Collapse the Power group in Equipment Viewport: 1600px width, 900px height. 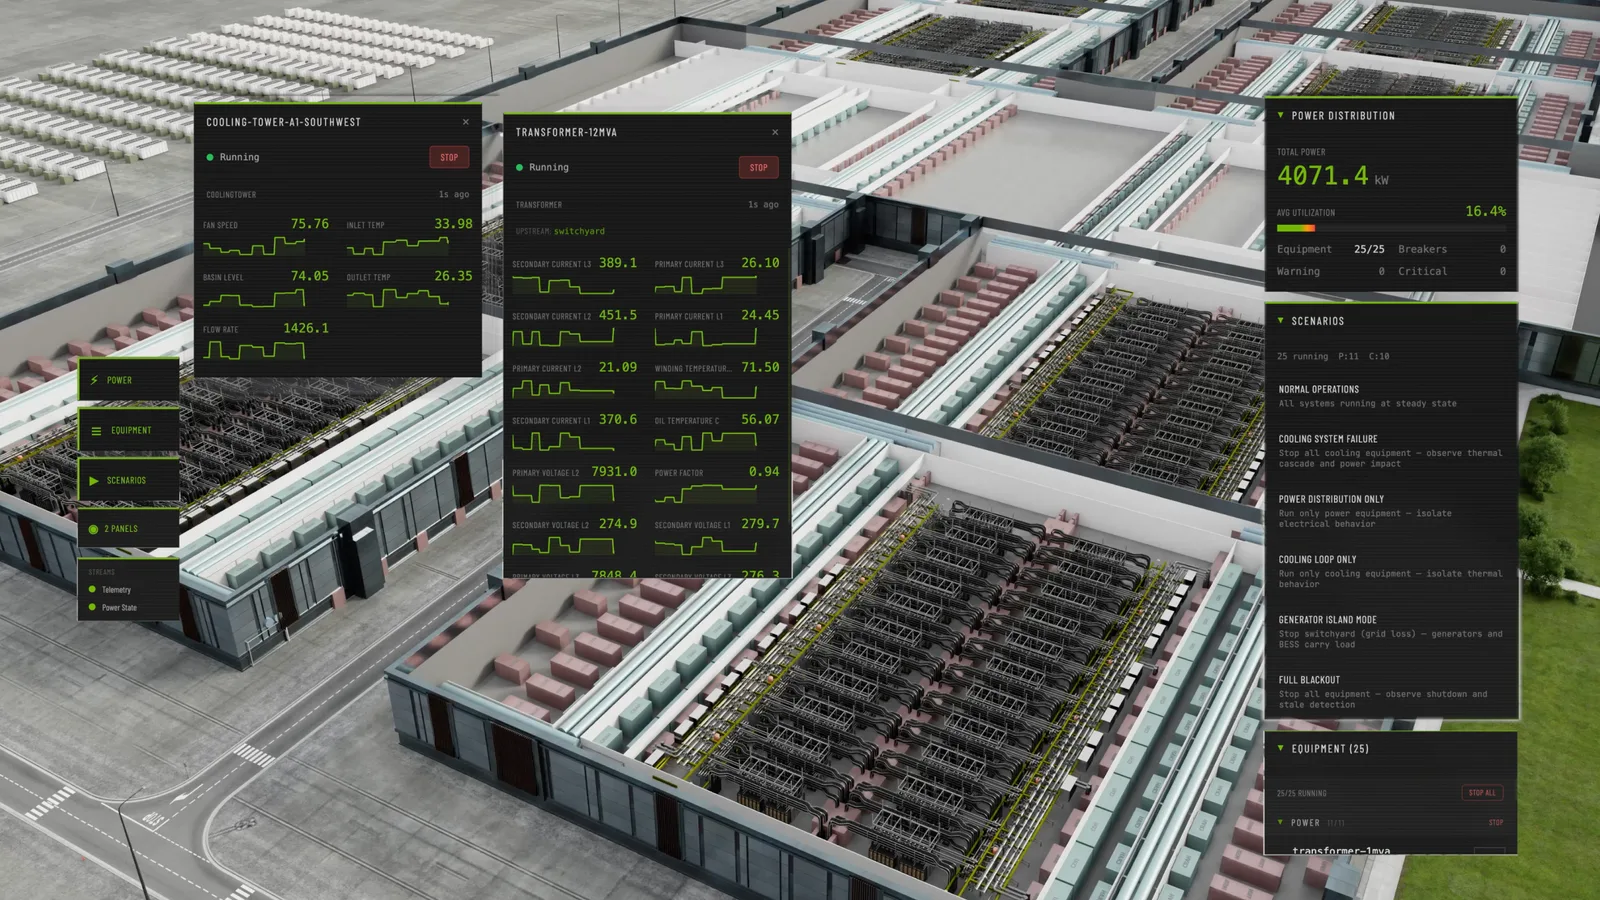click(1281, 822)
